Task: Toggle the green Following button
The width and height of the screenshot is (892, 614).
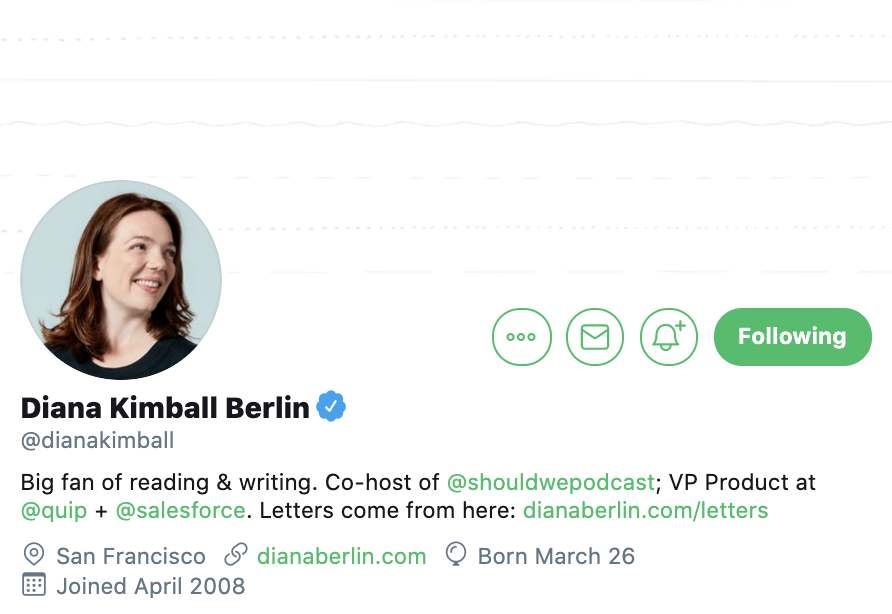Action: (792, 337)
